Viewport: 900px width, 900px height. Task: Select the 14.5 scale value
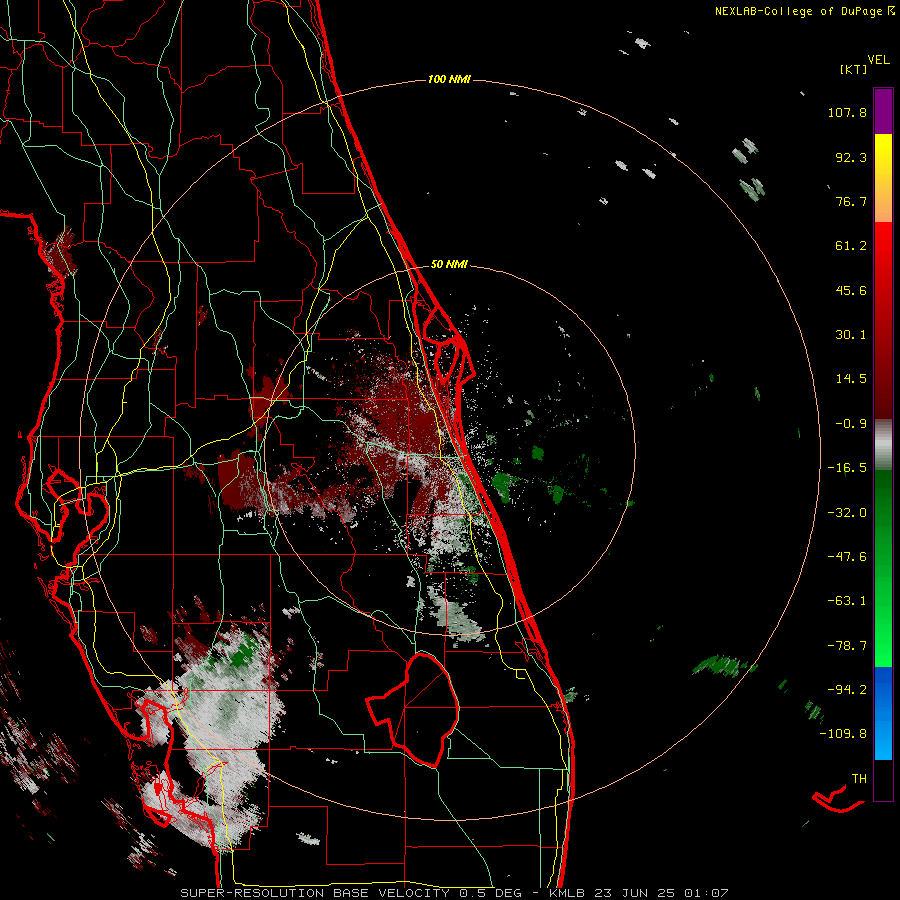click(851, 379)
